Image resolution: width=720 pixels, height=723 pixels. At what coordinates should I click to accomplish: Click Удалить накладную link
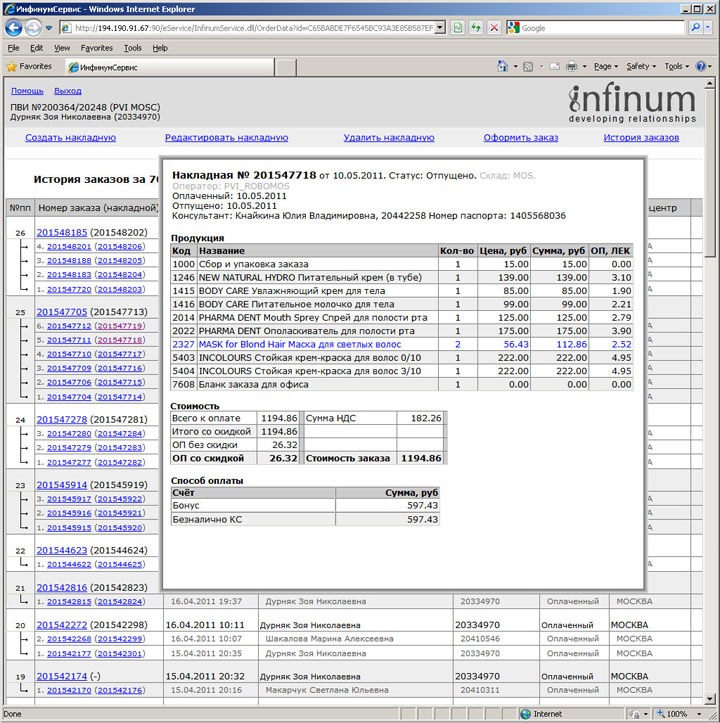pos(389,137)
